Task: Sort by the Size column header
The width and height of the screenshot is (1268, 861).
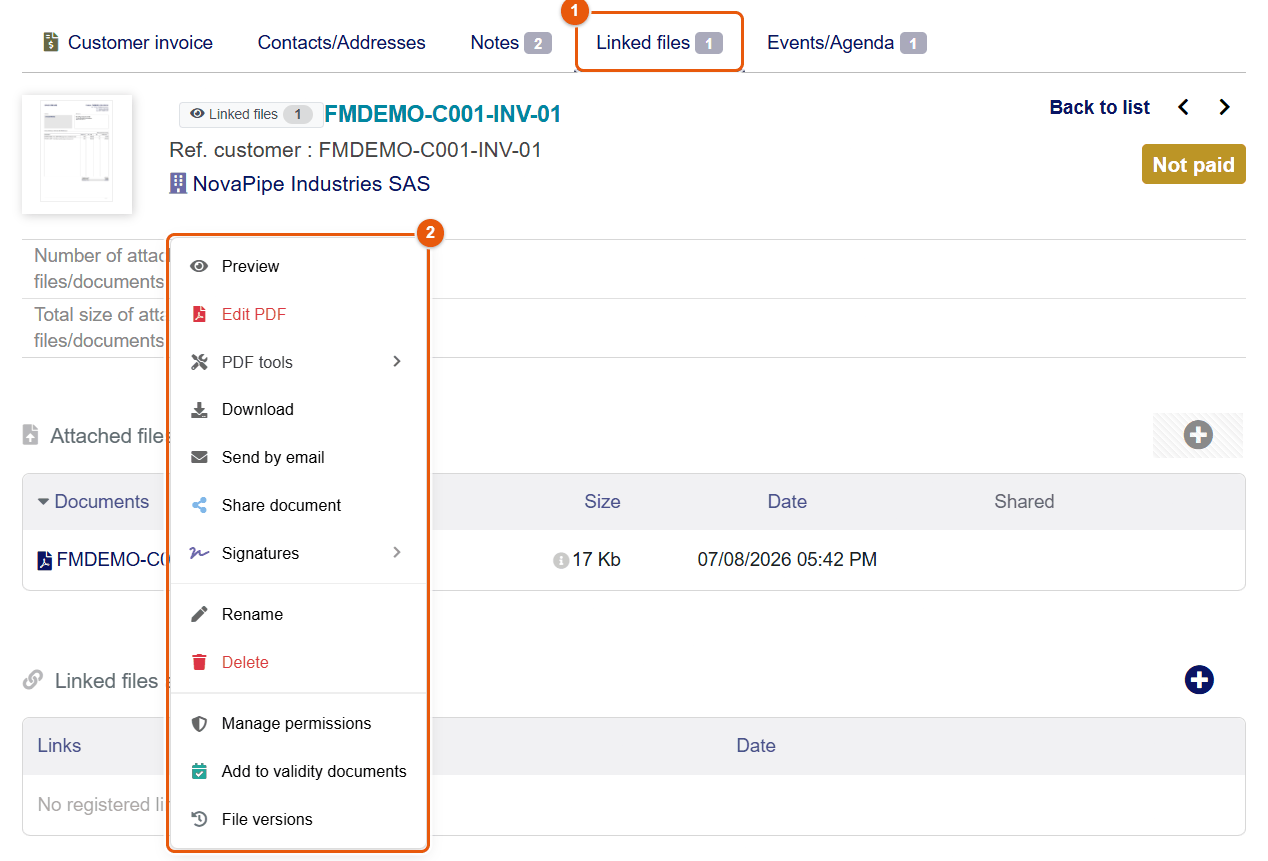Action: tap(602, 502)
